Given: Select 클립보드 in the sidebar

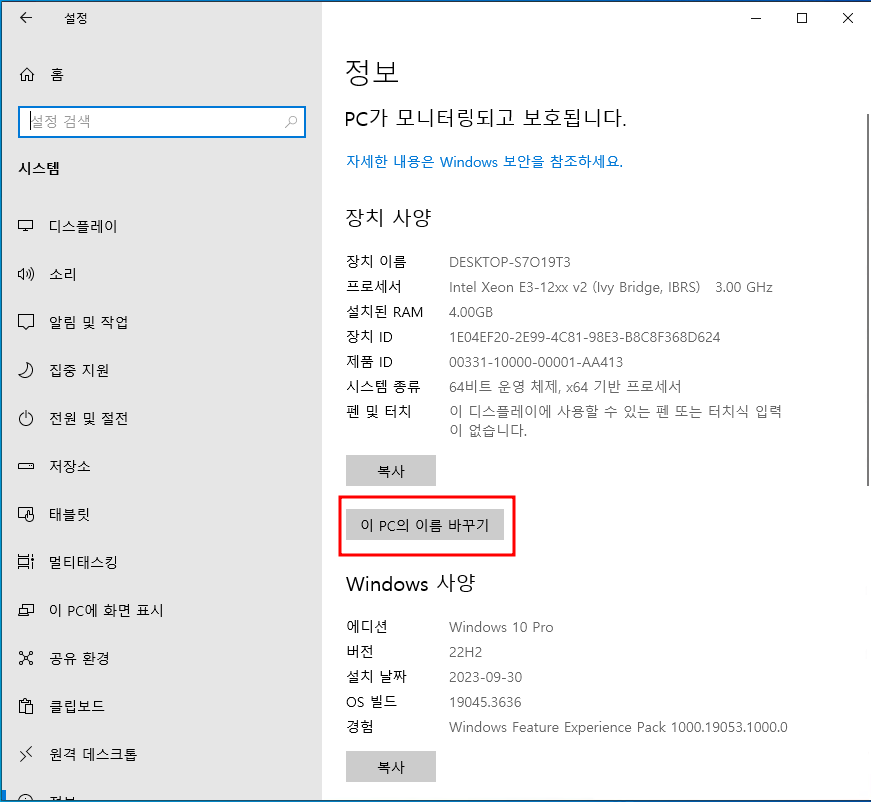Looking at the screenshot, I should click(77, 706).
